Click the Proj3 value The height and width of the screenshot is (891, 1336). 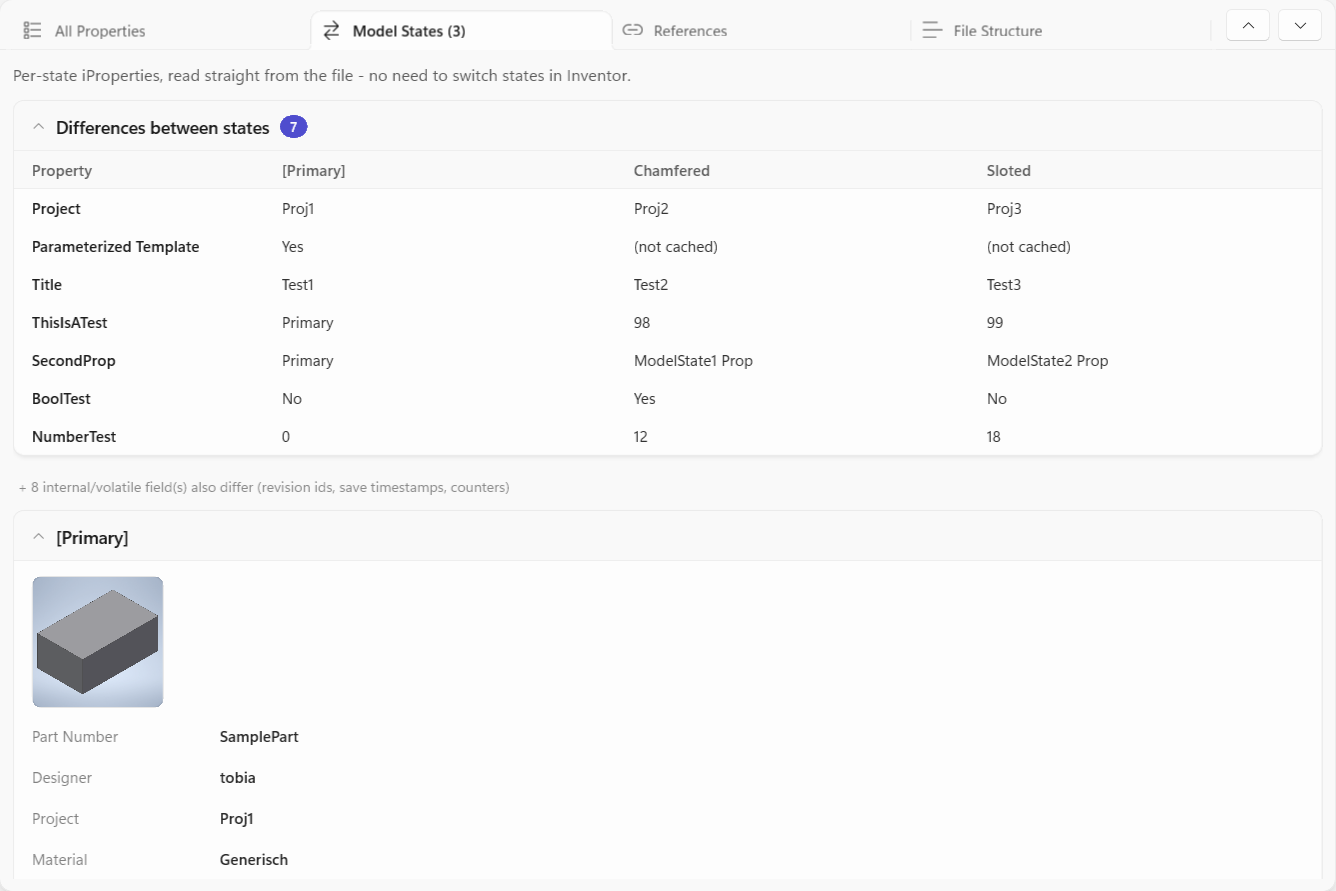tap(1004, 209)
